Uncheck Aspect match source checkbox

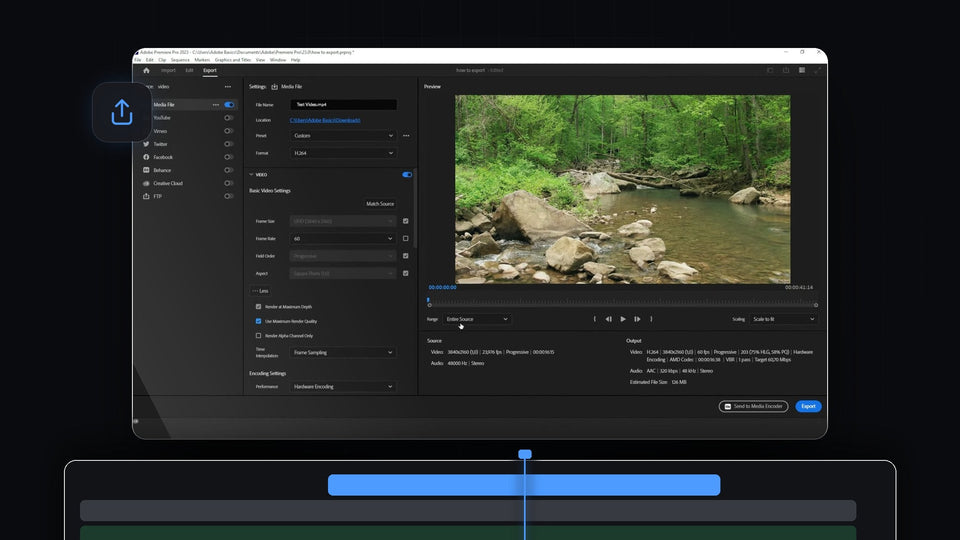(x=405, y=274)
